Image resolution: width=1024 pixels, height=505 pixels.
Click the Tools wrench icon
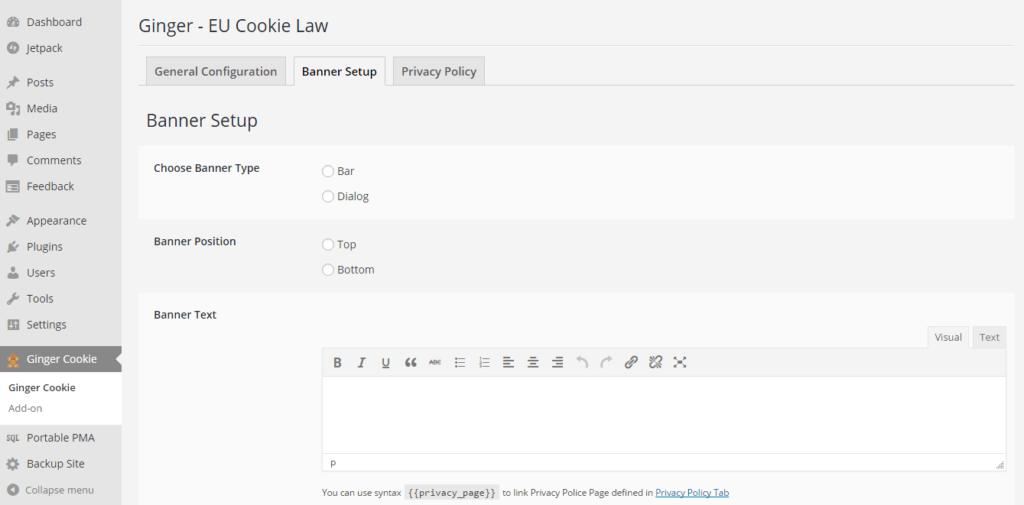[12, 299]
